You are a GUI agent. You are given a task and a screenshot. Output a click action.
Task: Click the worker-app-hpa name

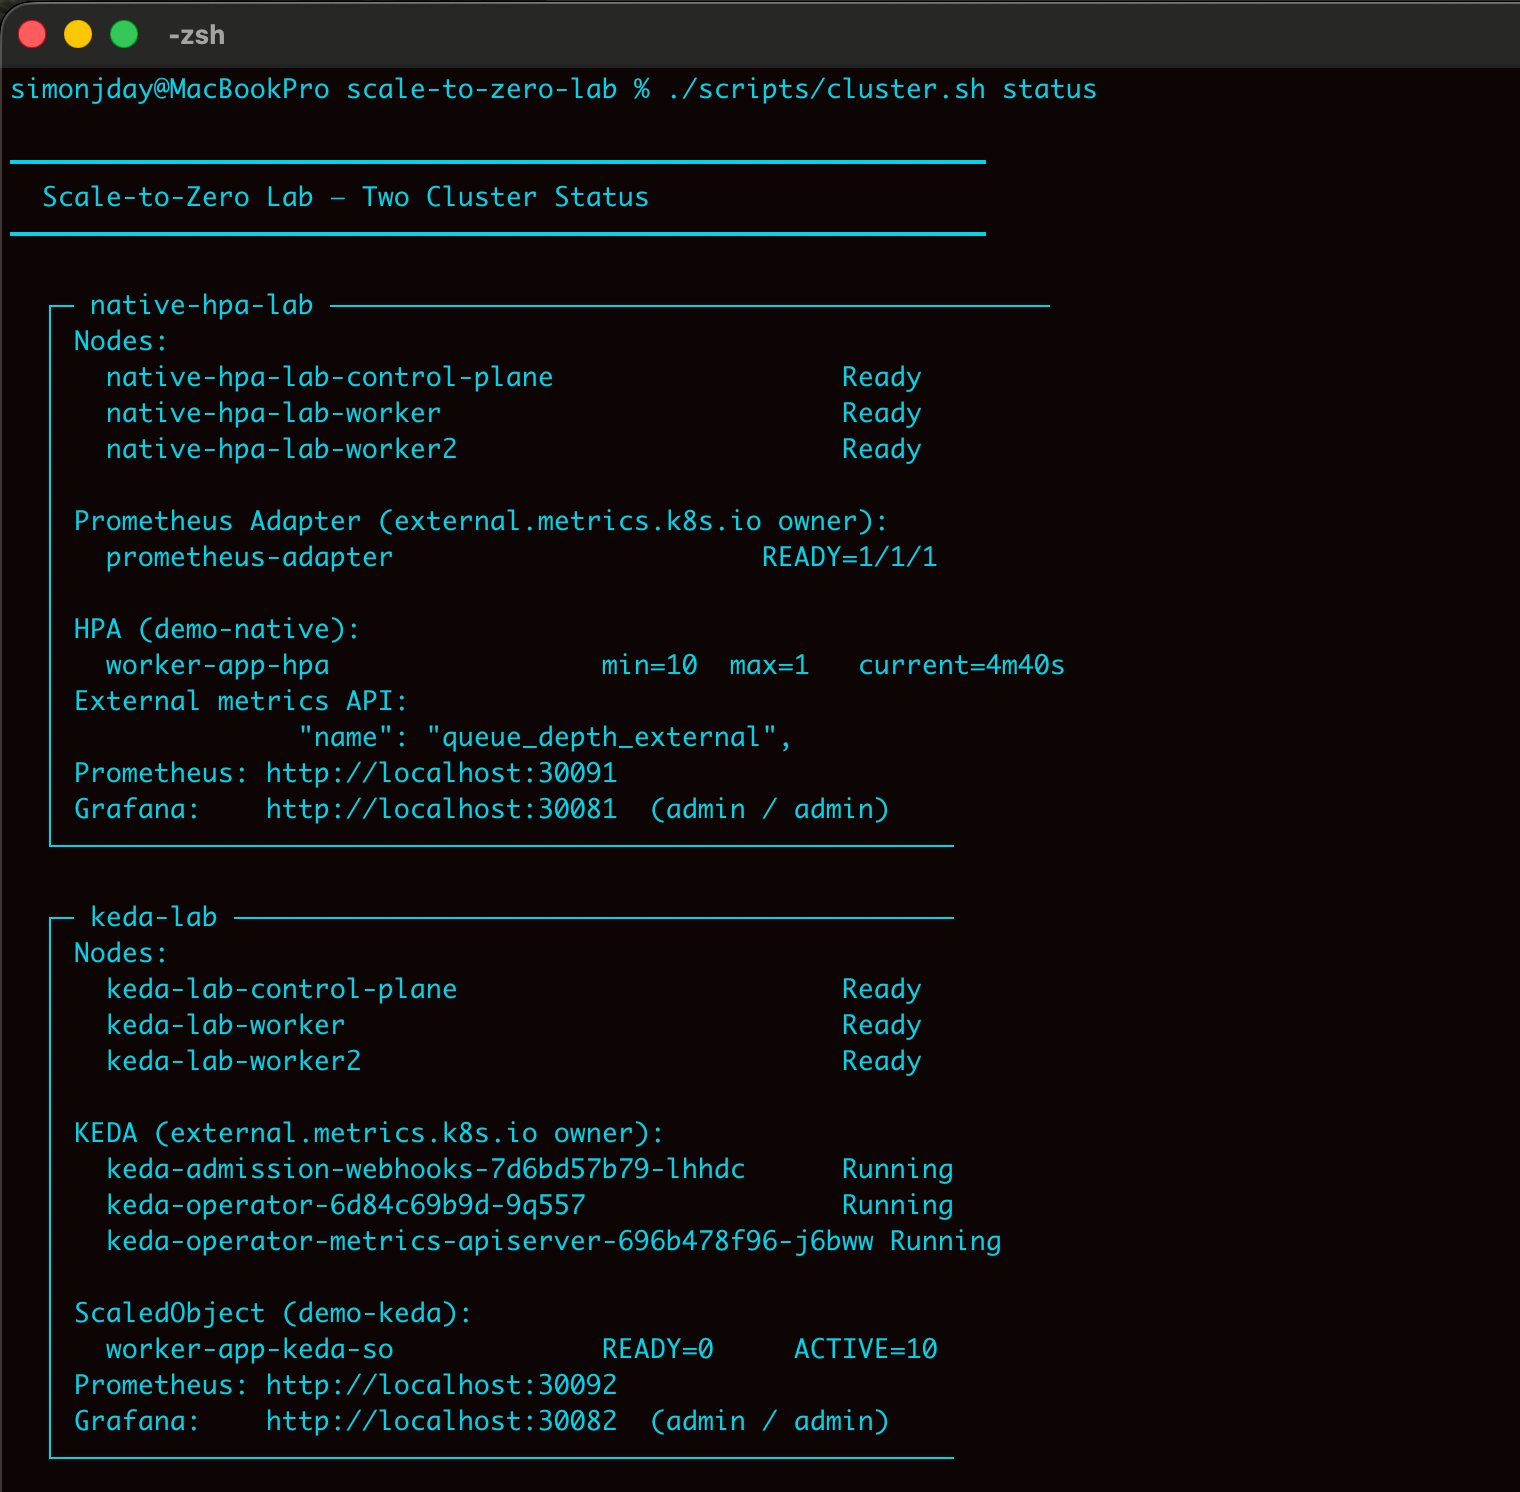click(x=218, y=665)
